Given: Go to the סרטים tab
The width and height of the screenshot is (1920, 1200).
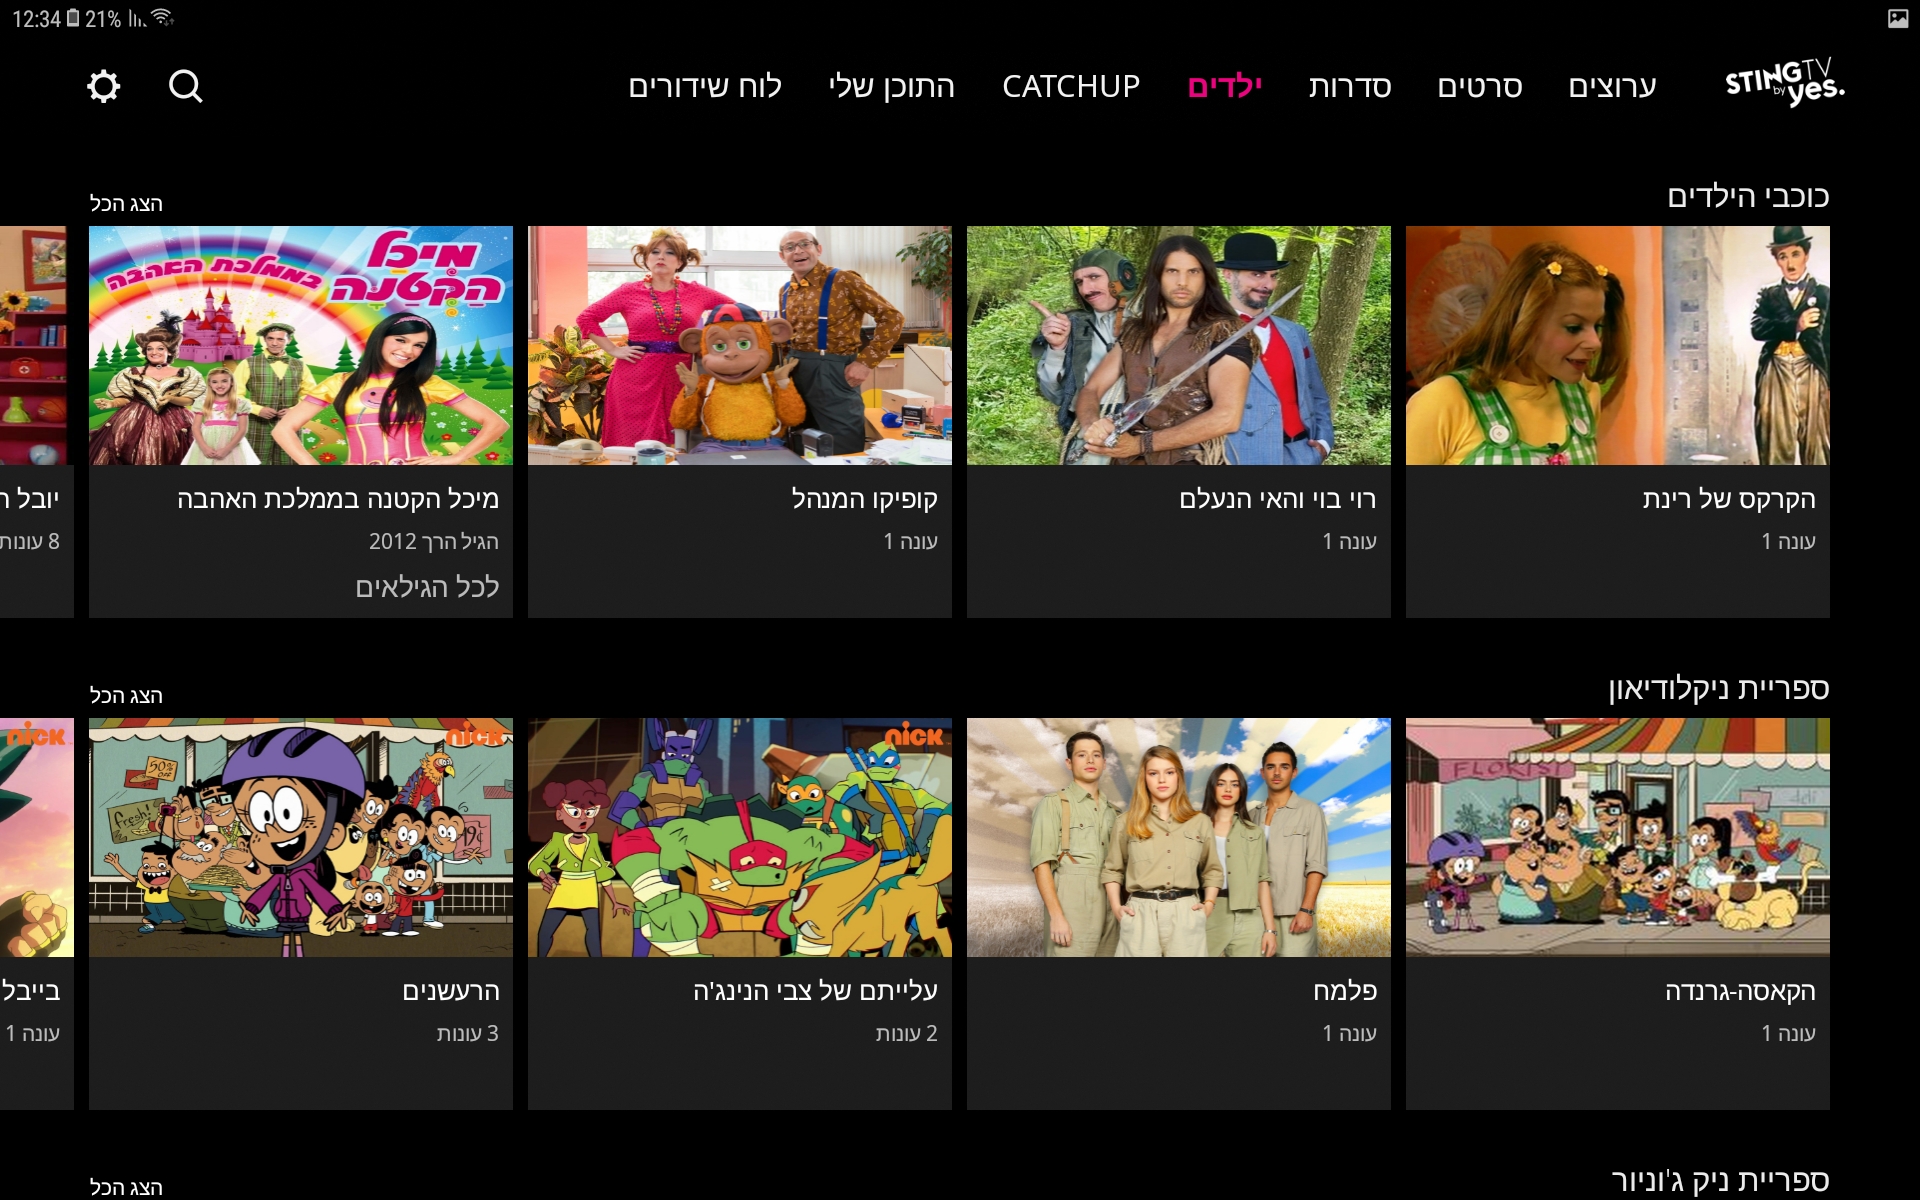Looking at the screenshot, I should pyautogui.click(x=1480, y=86).
